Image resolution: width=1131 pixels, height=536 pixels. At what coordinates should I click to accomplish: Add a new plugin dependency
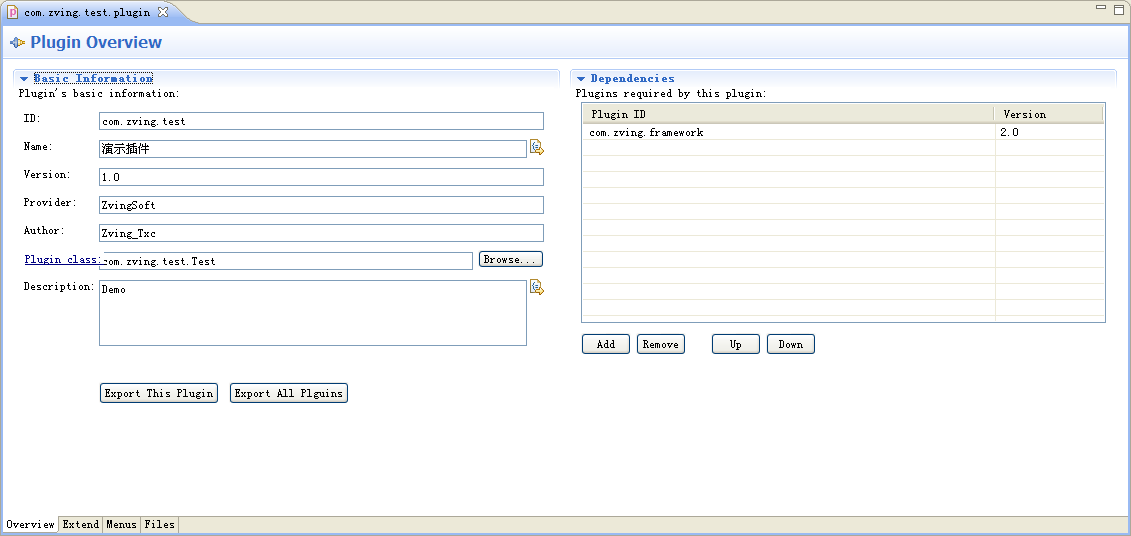[605, 344]
